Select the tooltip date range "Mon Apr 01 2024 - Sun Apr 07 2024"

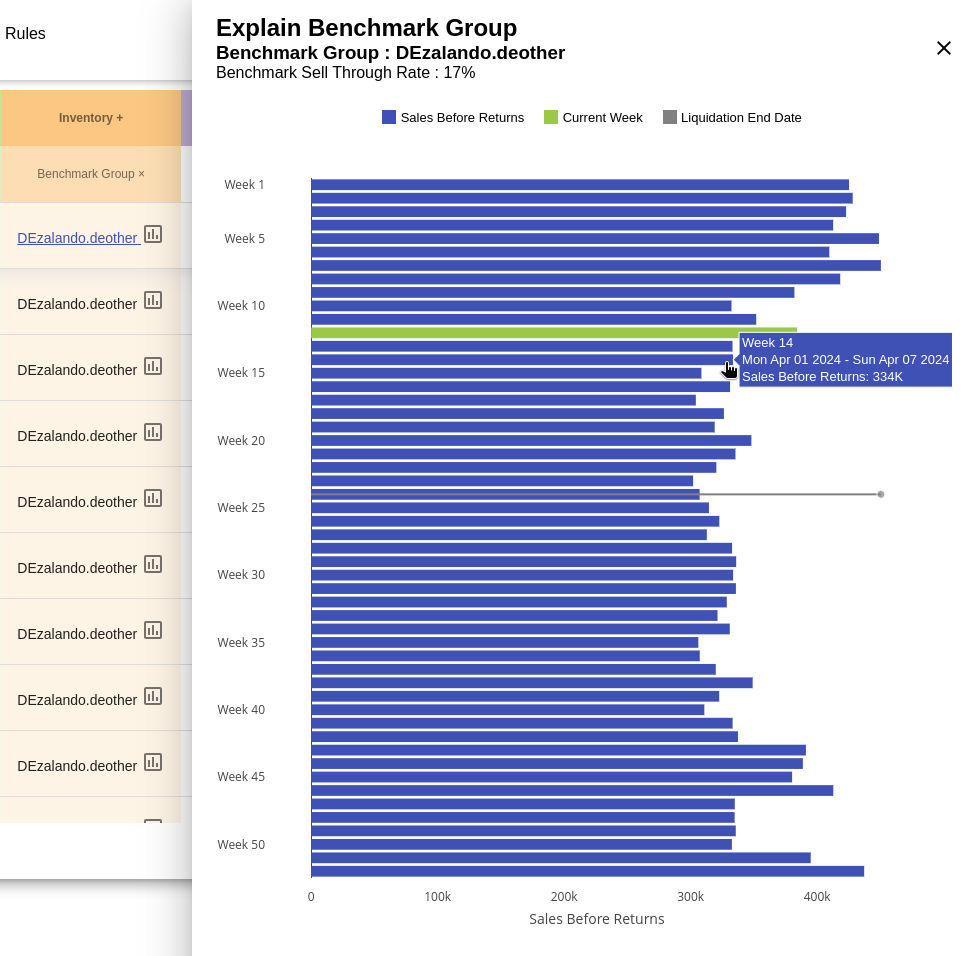846,360
